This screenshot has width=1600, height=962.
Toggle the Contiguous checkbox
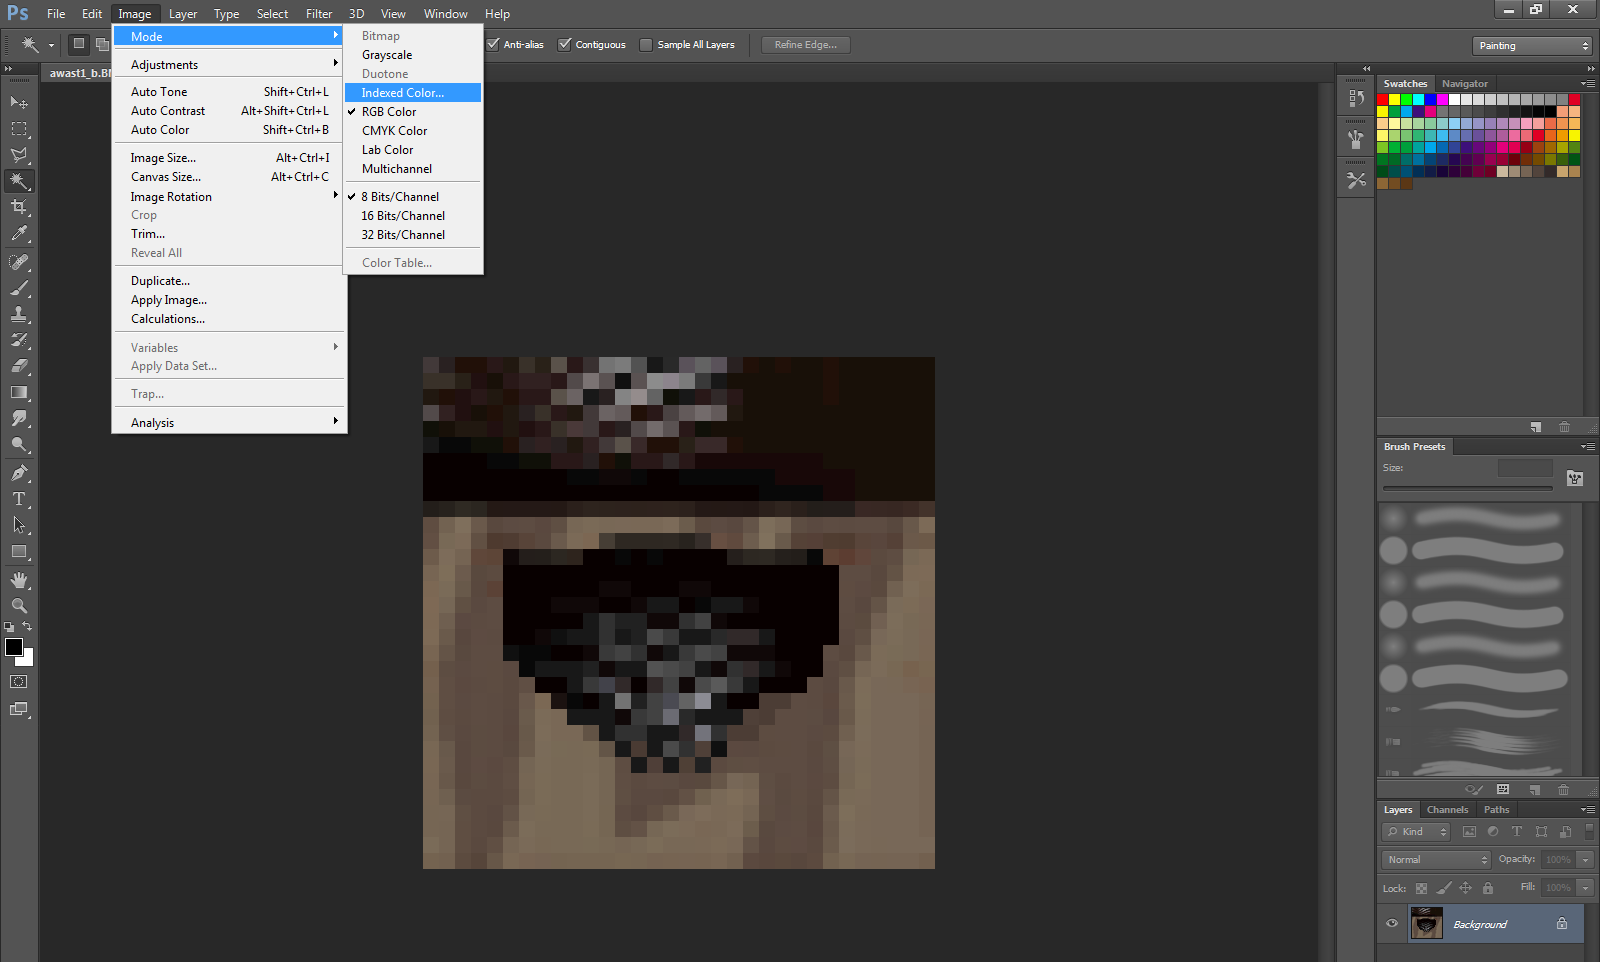pyautogui.click(x=565, y=44)
